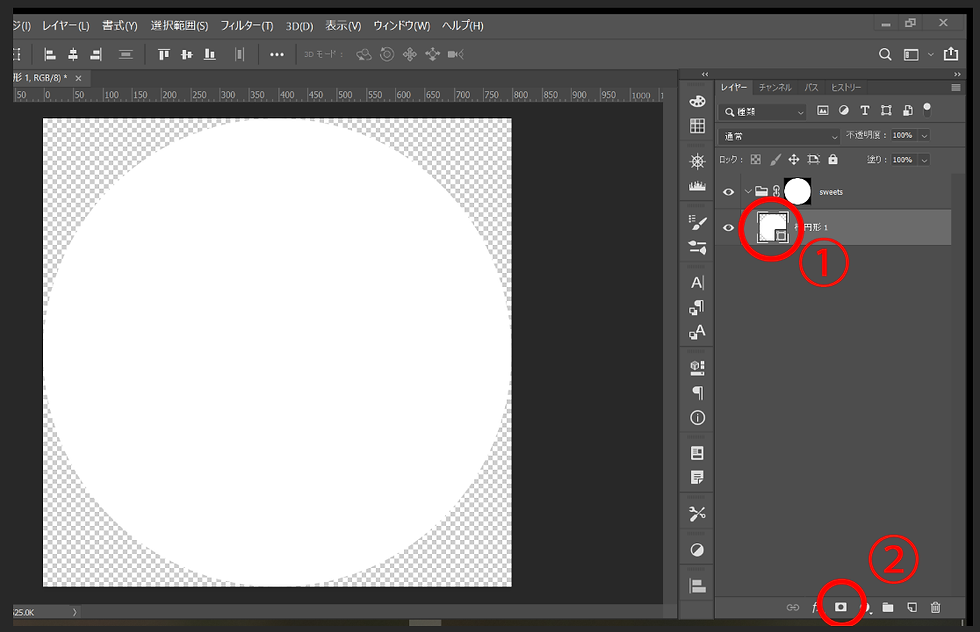Image resolution: width=980 pixels, height=632 pixels.
Task: Open the 塗り fill dropdown arrow
Action: [x=924, y=160]
